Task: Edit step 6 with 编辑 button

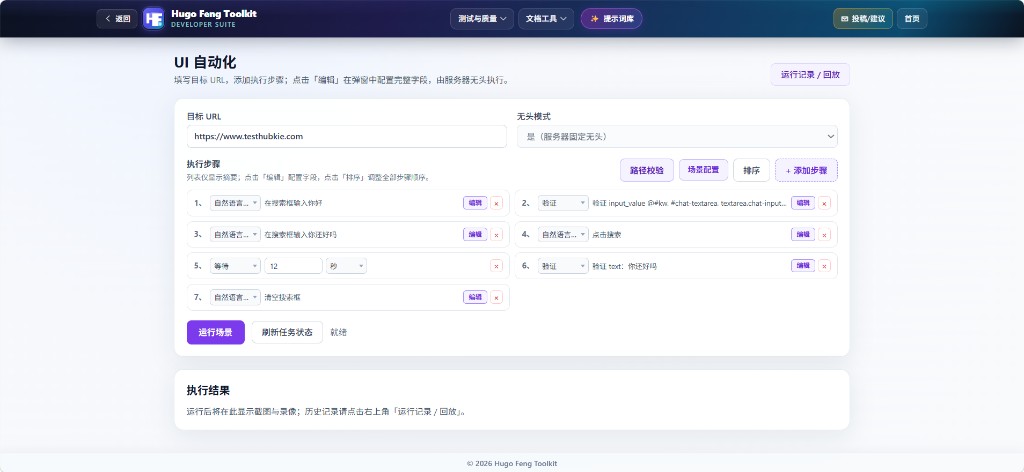Action: (x=803, y=266)
